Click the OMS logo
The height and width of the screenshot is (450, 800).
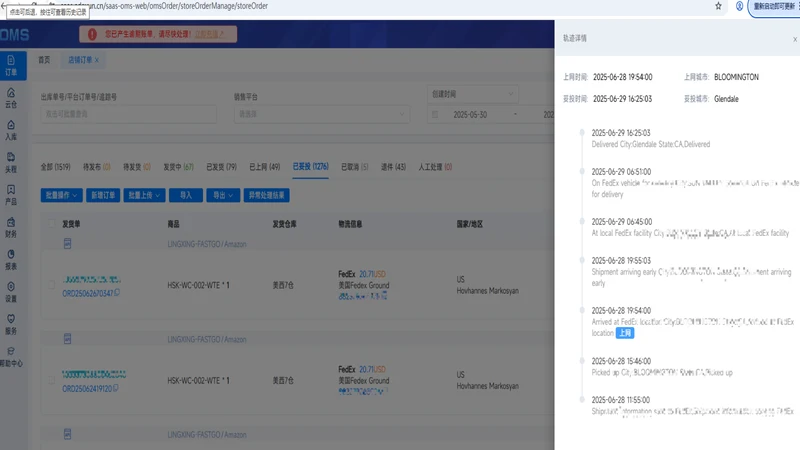point(15,35)
